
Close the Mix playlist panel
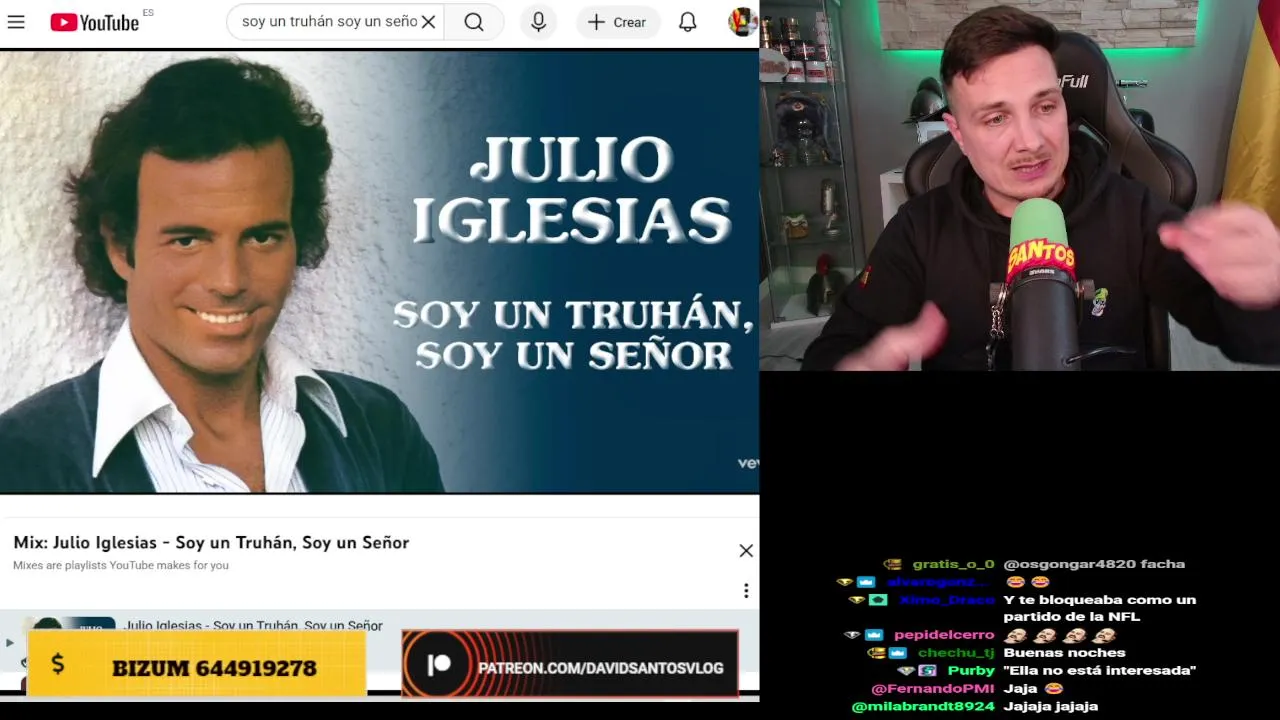746,551
